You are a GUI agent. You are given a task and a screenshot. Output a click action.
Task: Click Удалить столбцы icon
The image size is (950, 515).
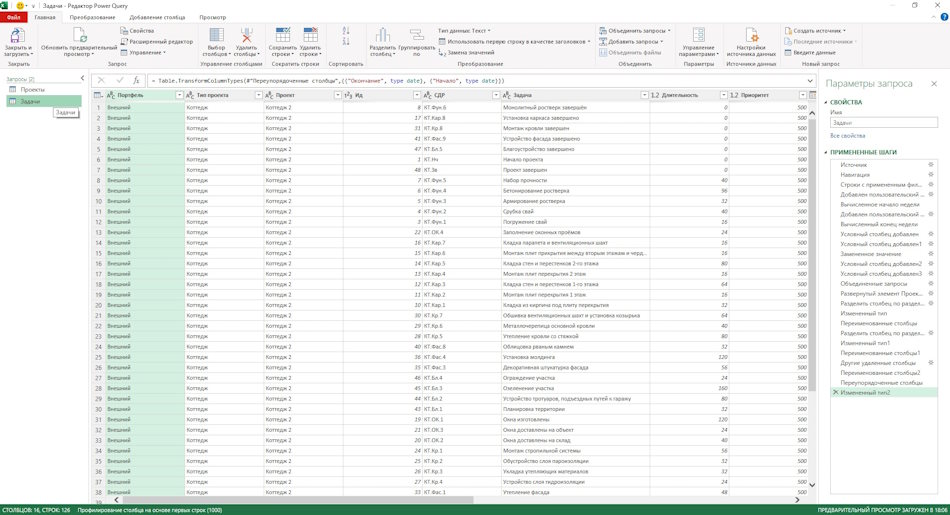click(x=247, y=35)
